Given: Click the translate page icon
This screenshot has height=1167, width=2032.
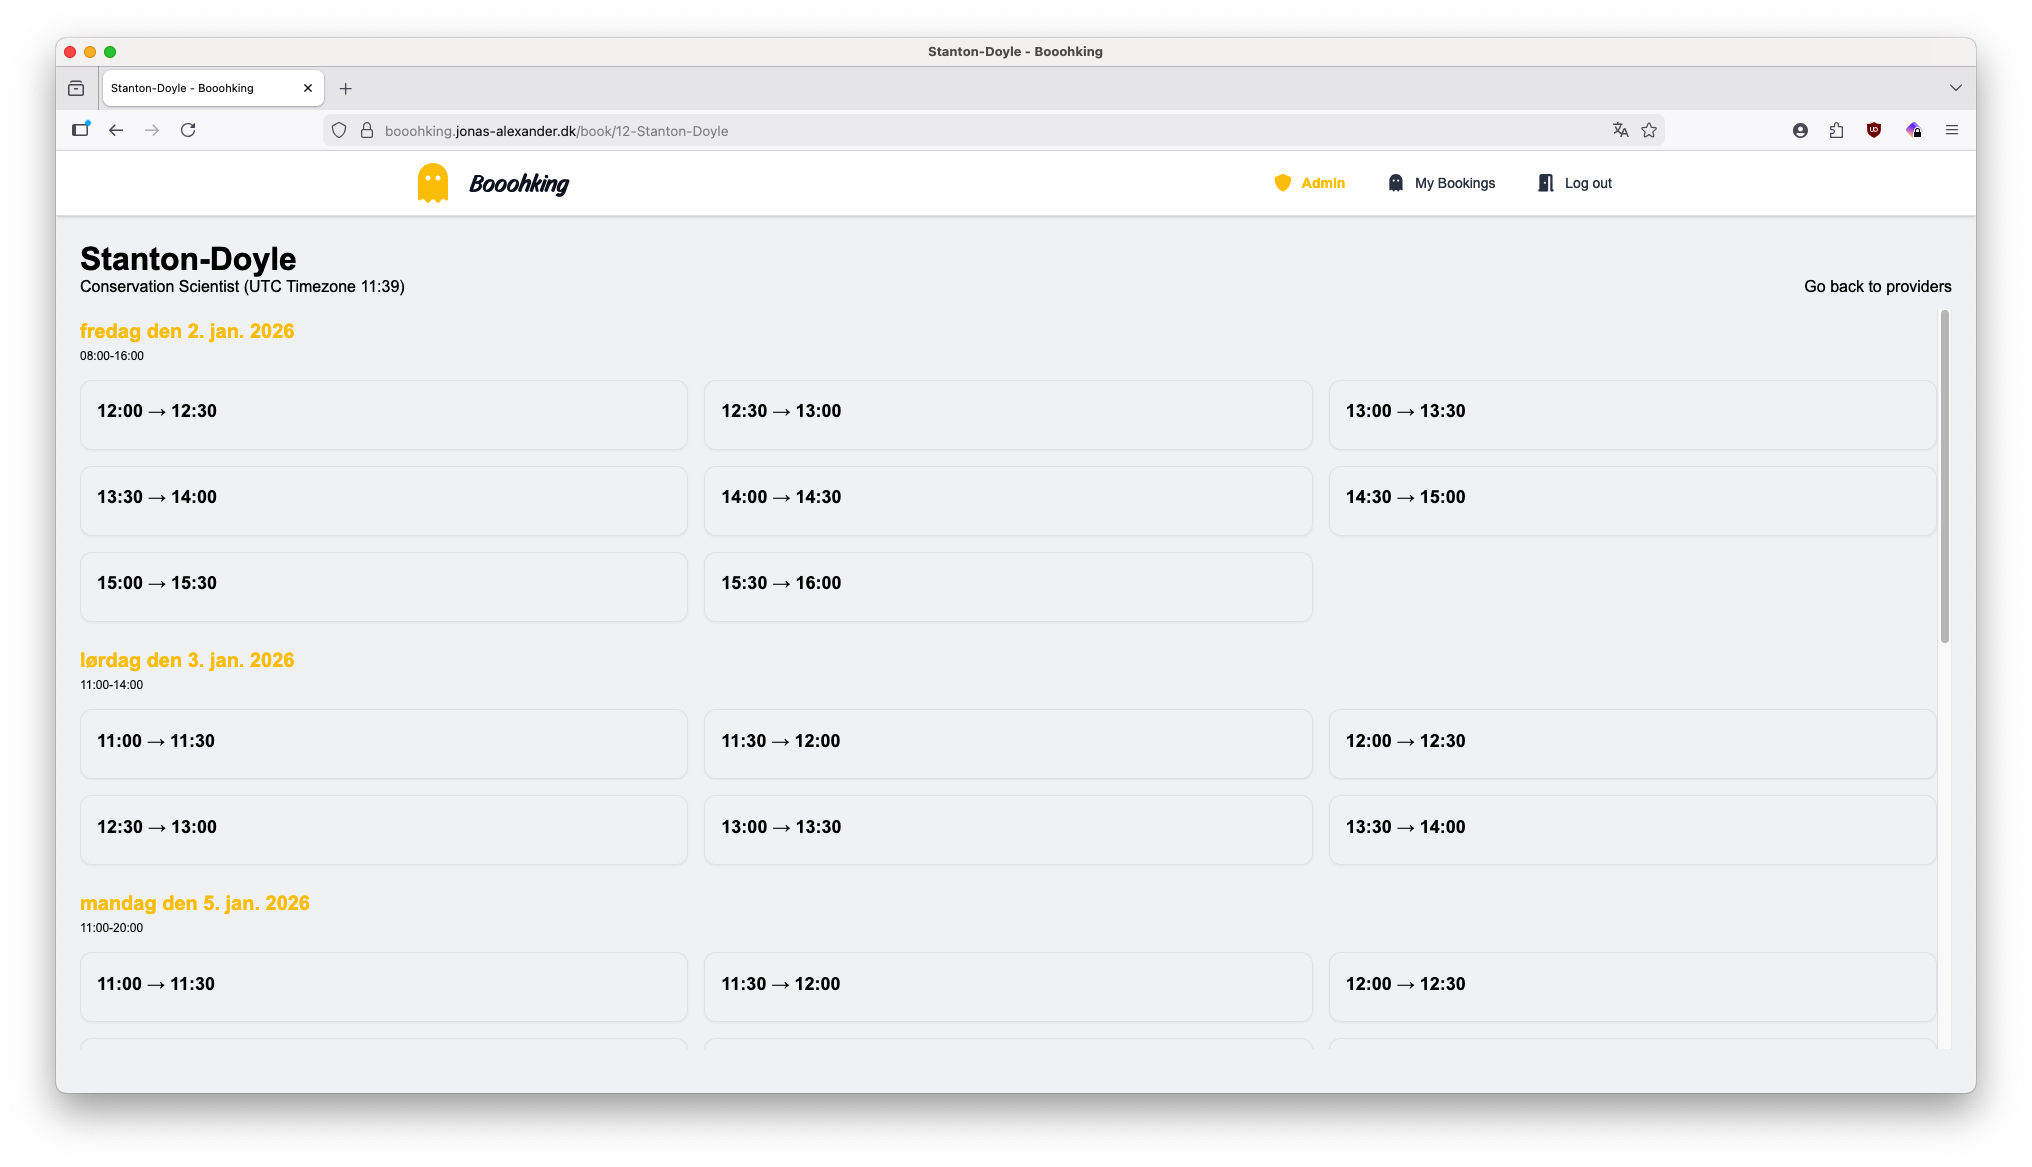Looking at the screenshot, I should click(1620, 130).
